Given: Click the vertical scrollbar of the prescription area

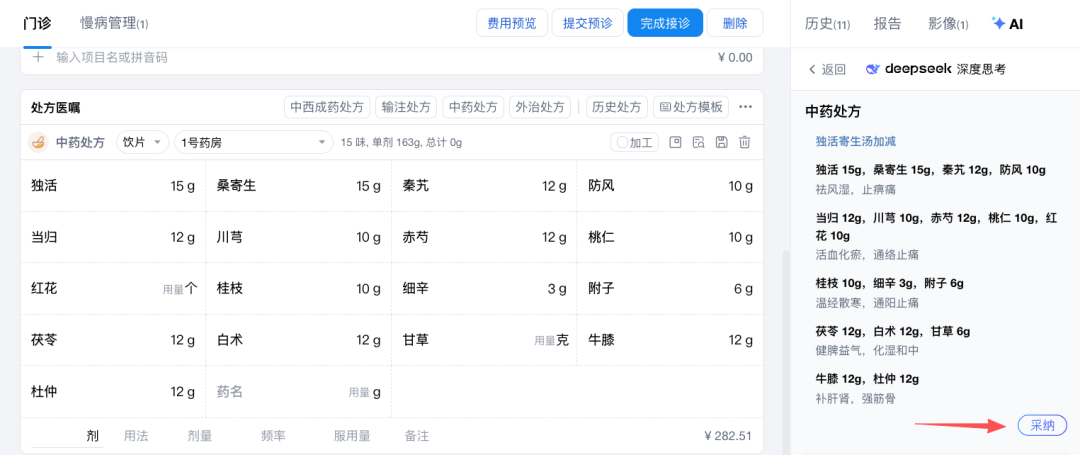Looking at the screenshot, I should coord(784,351).
